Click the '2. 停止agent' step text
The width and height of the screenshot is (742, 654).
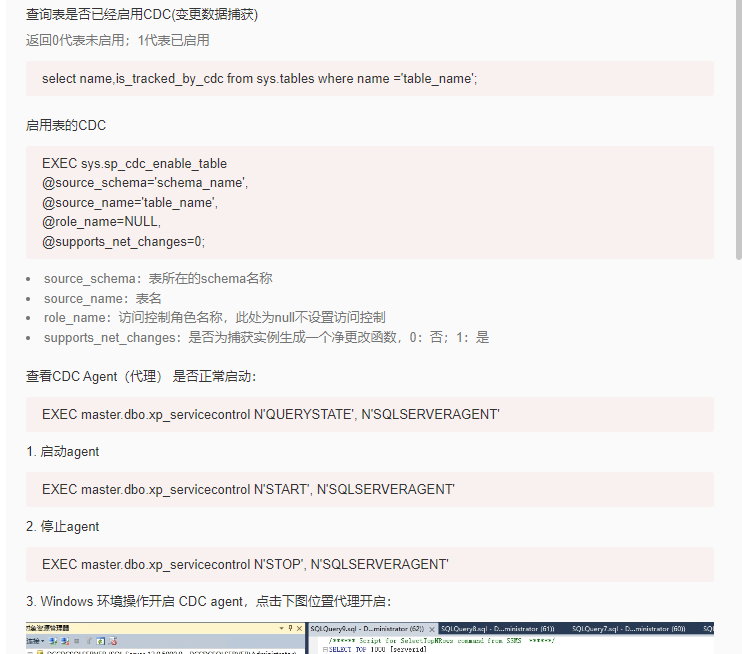(62, 527)
